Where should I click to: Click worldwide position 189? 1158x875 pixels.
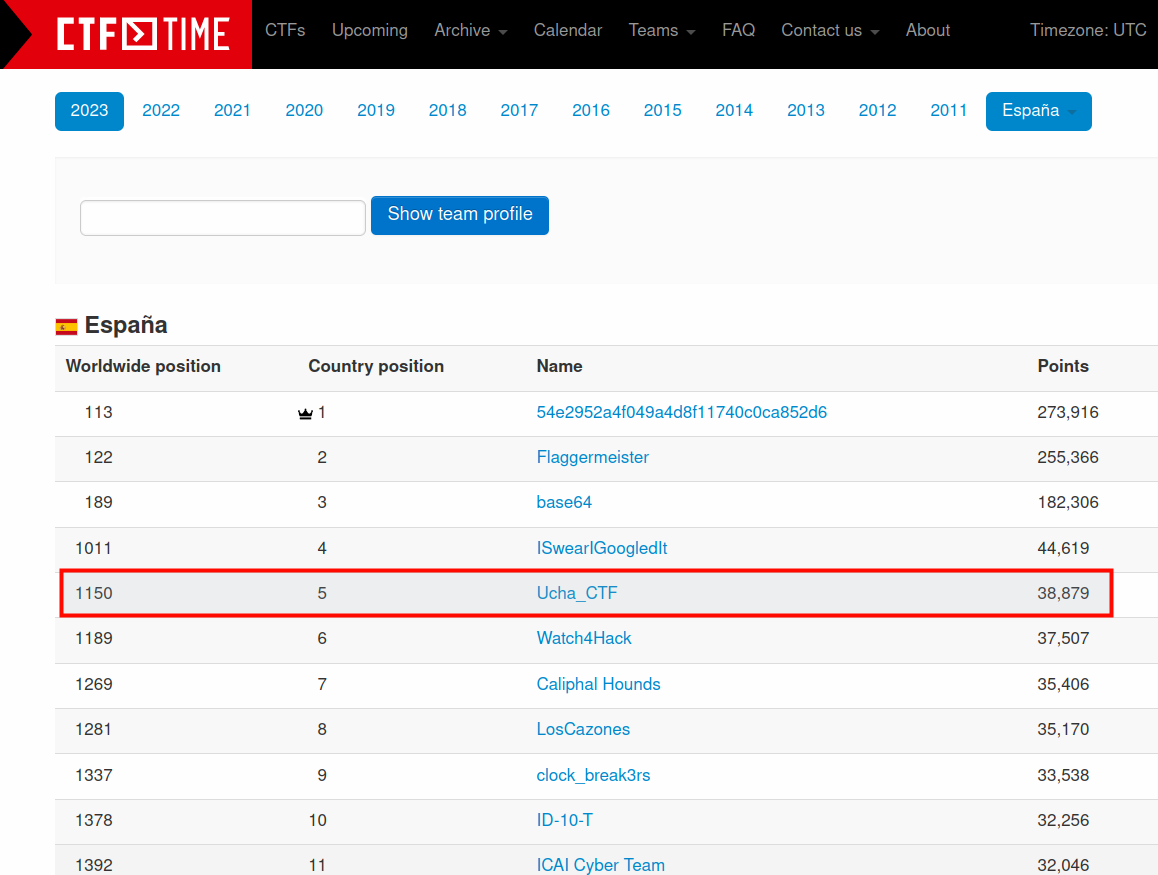point(99,503)
